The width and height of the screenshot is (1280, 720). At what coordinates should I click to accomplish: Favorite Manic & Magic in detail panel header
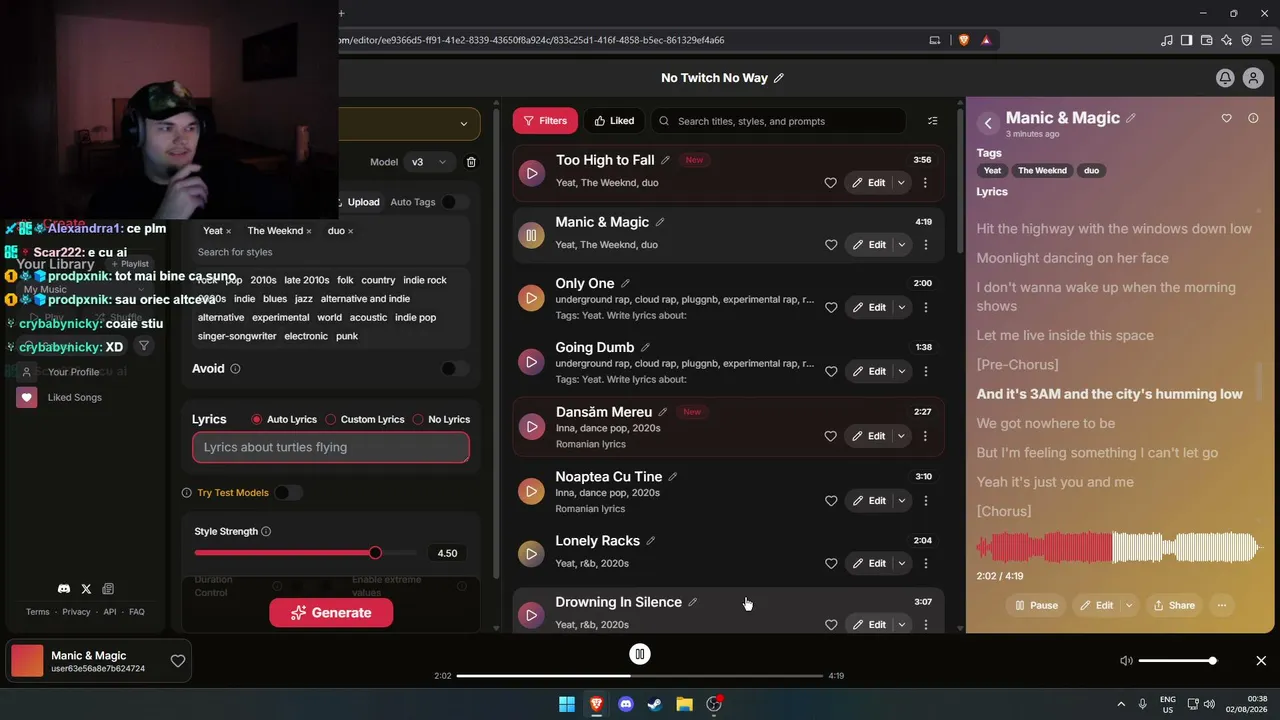[1227, 118]
